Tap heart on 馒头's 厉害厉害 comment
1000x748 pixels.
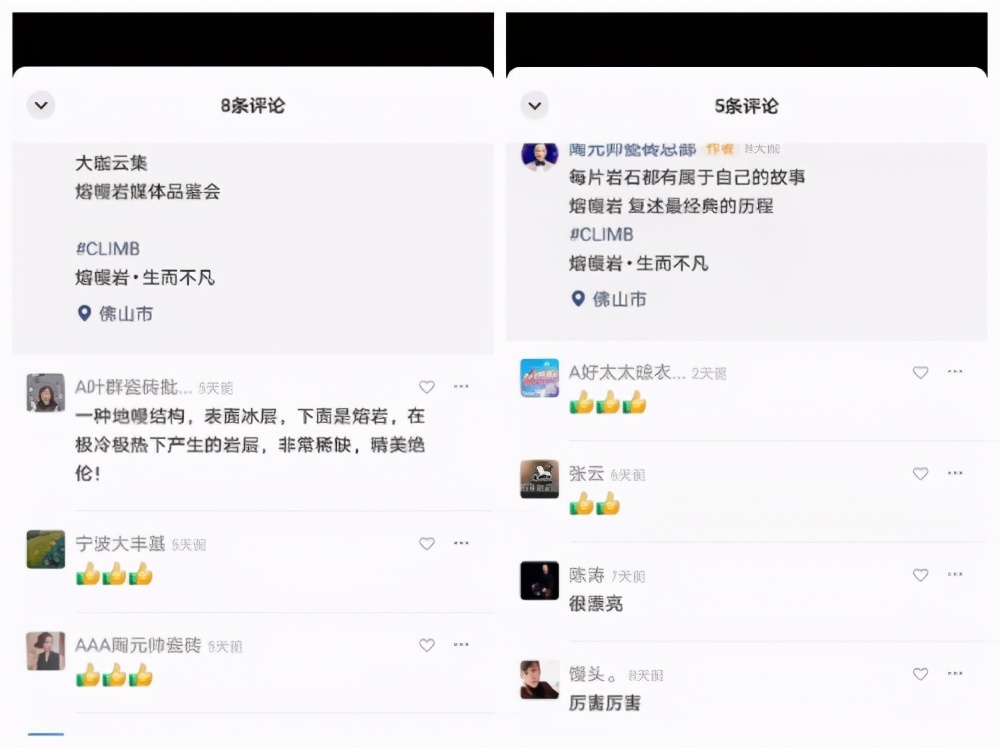tap(920, 674)
